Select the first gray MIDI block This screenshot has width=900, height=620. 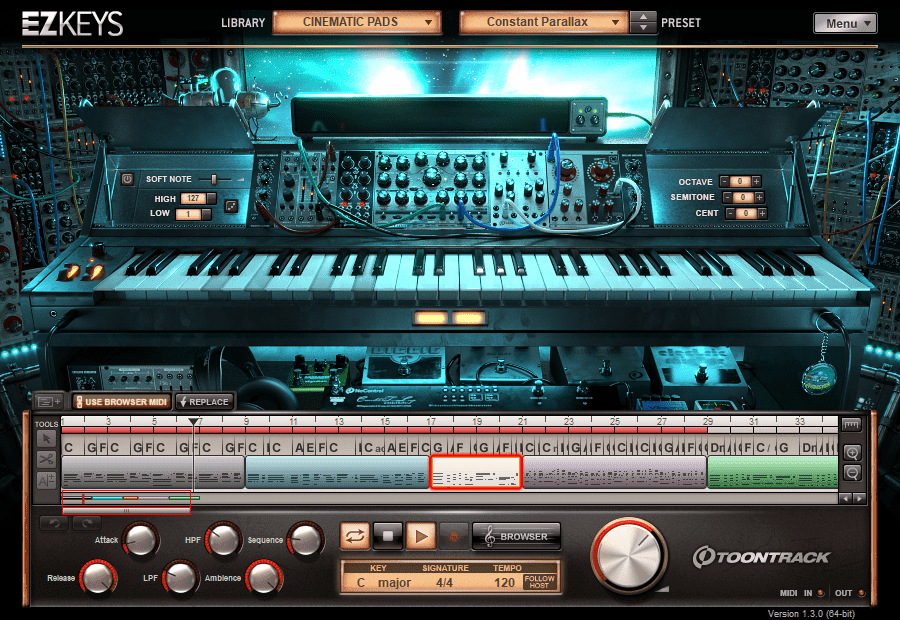tap(153, 472)
